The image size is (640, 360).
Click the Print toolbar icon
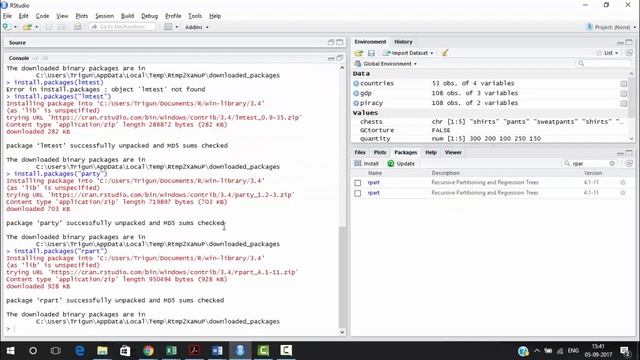tap(77, 27)
